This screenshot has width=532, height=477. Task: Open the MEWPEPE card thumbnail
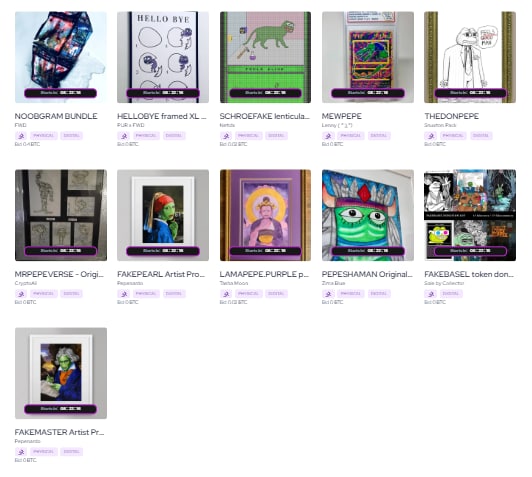[368, 57]
